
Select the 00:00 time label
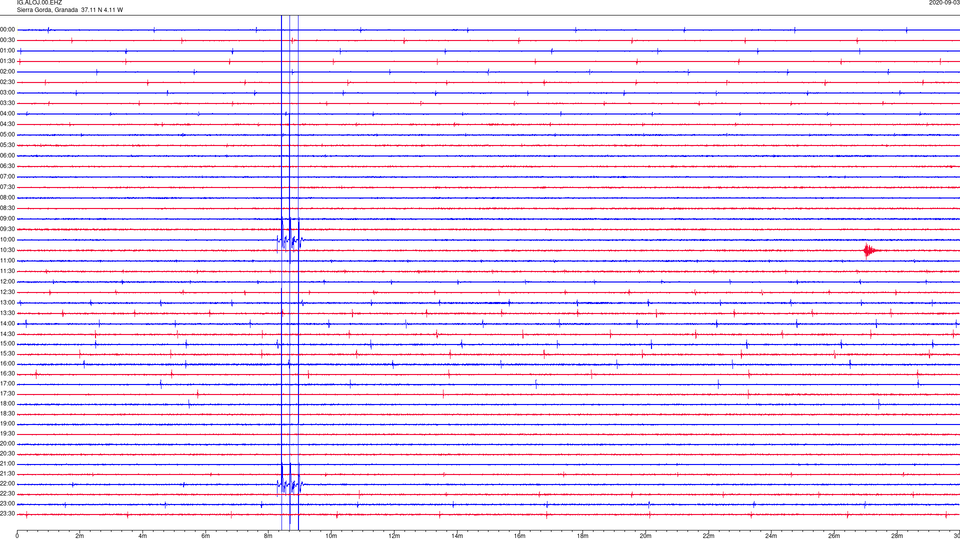[8, 29]
